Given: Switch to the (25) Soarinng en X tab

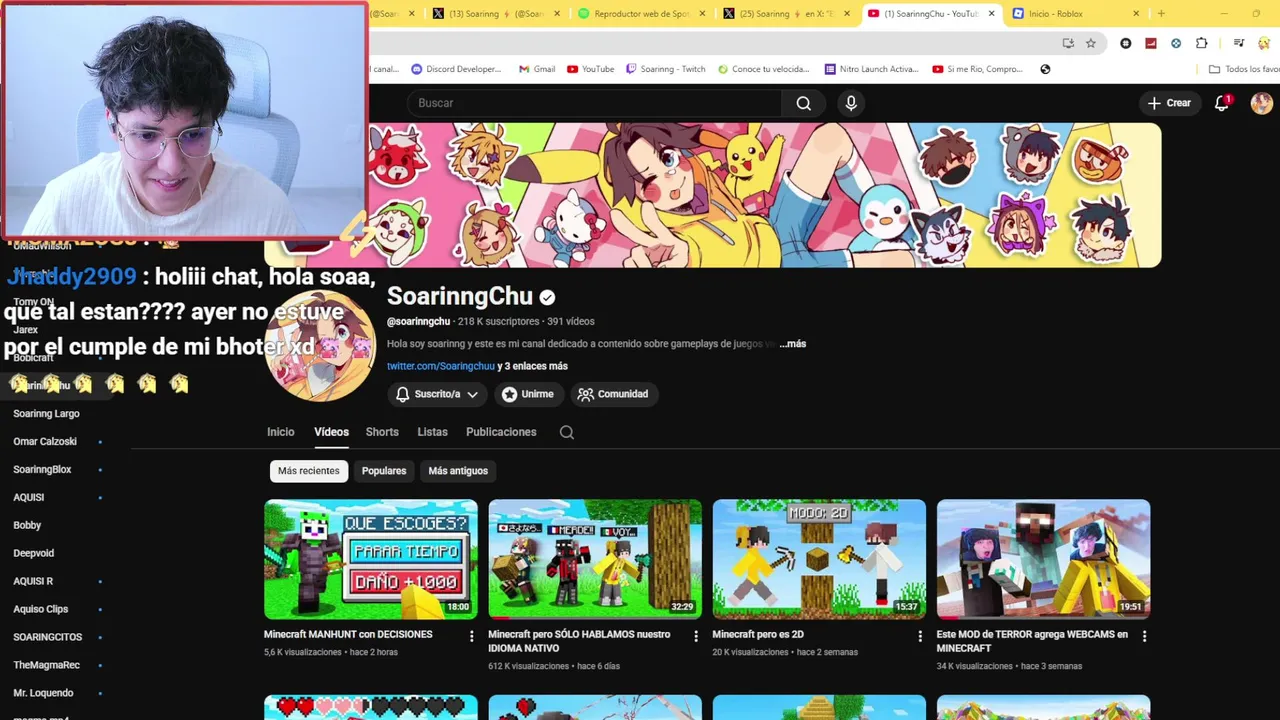Looking at the screenshot, I should tap(786, 14).
